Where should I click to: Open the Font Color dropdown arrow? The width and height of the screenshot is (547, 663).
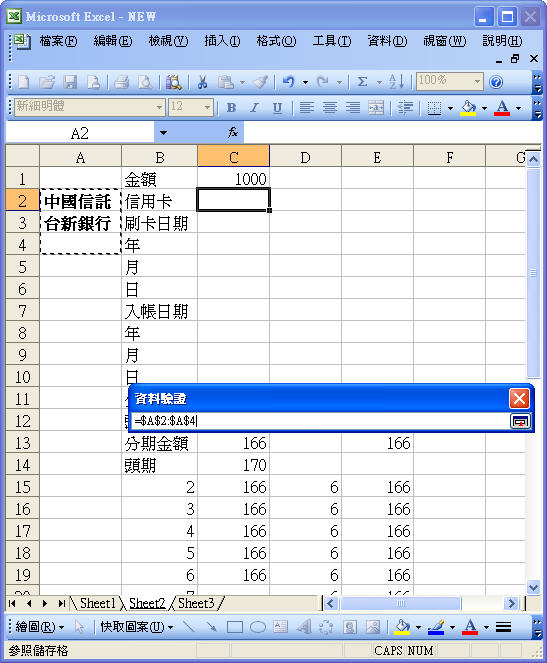(x=518, y=108)
